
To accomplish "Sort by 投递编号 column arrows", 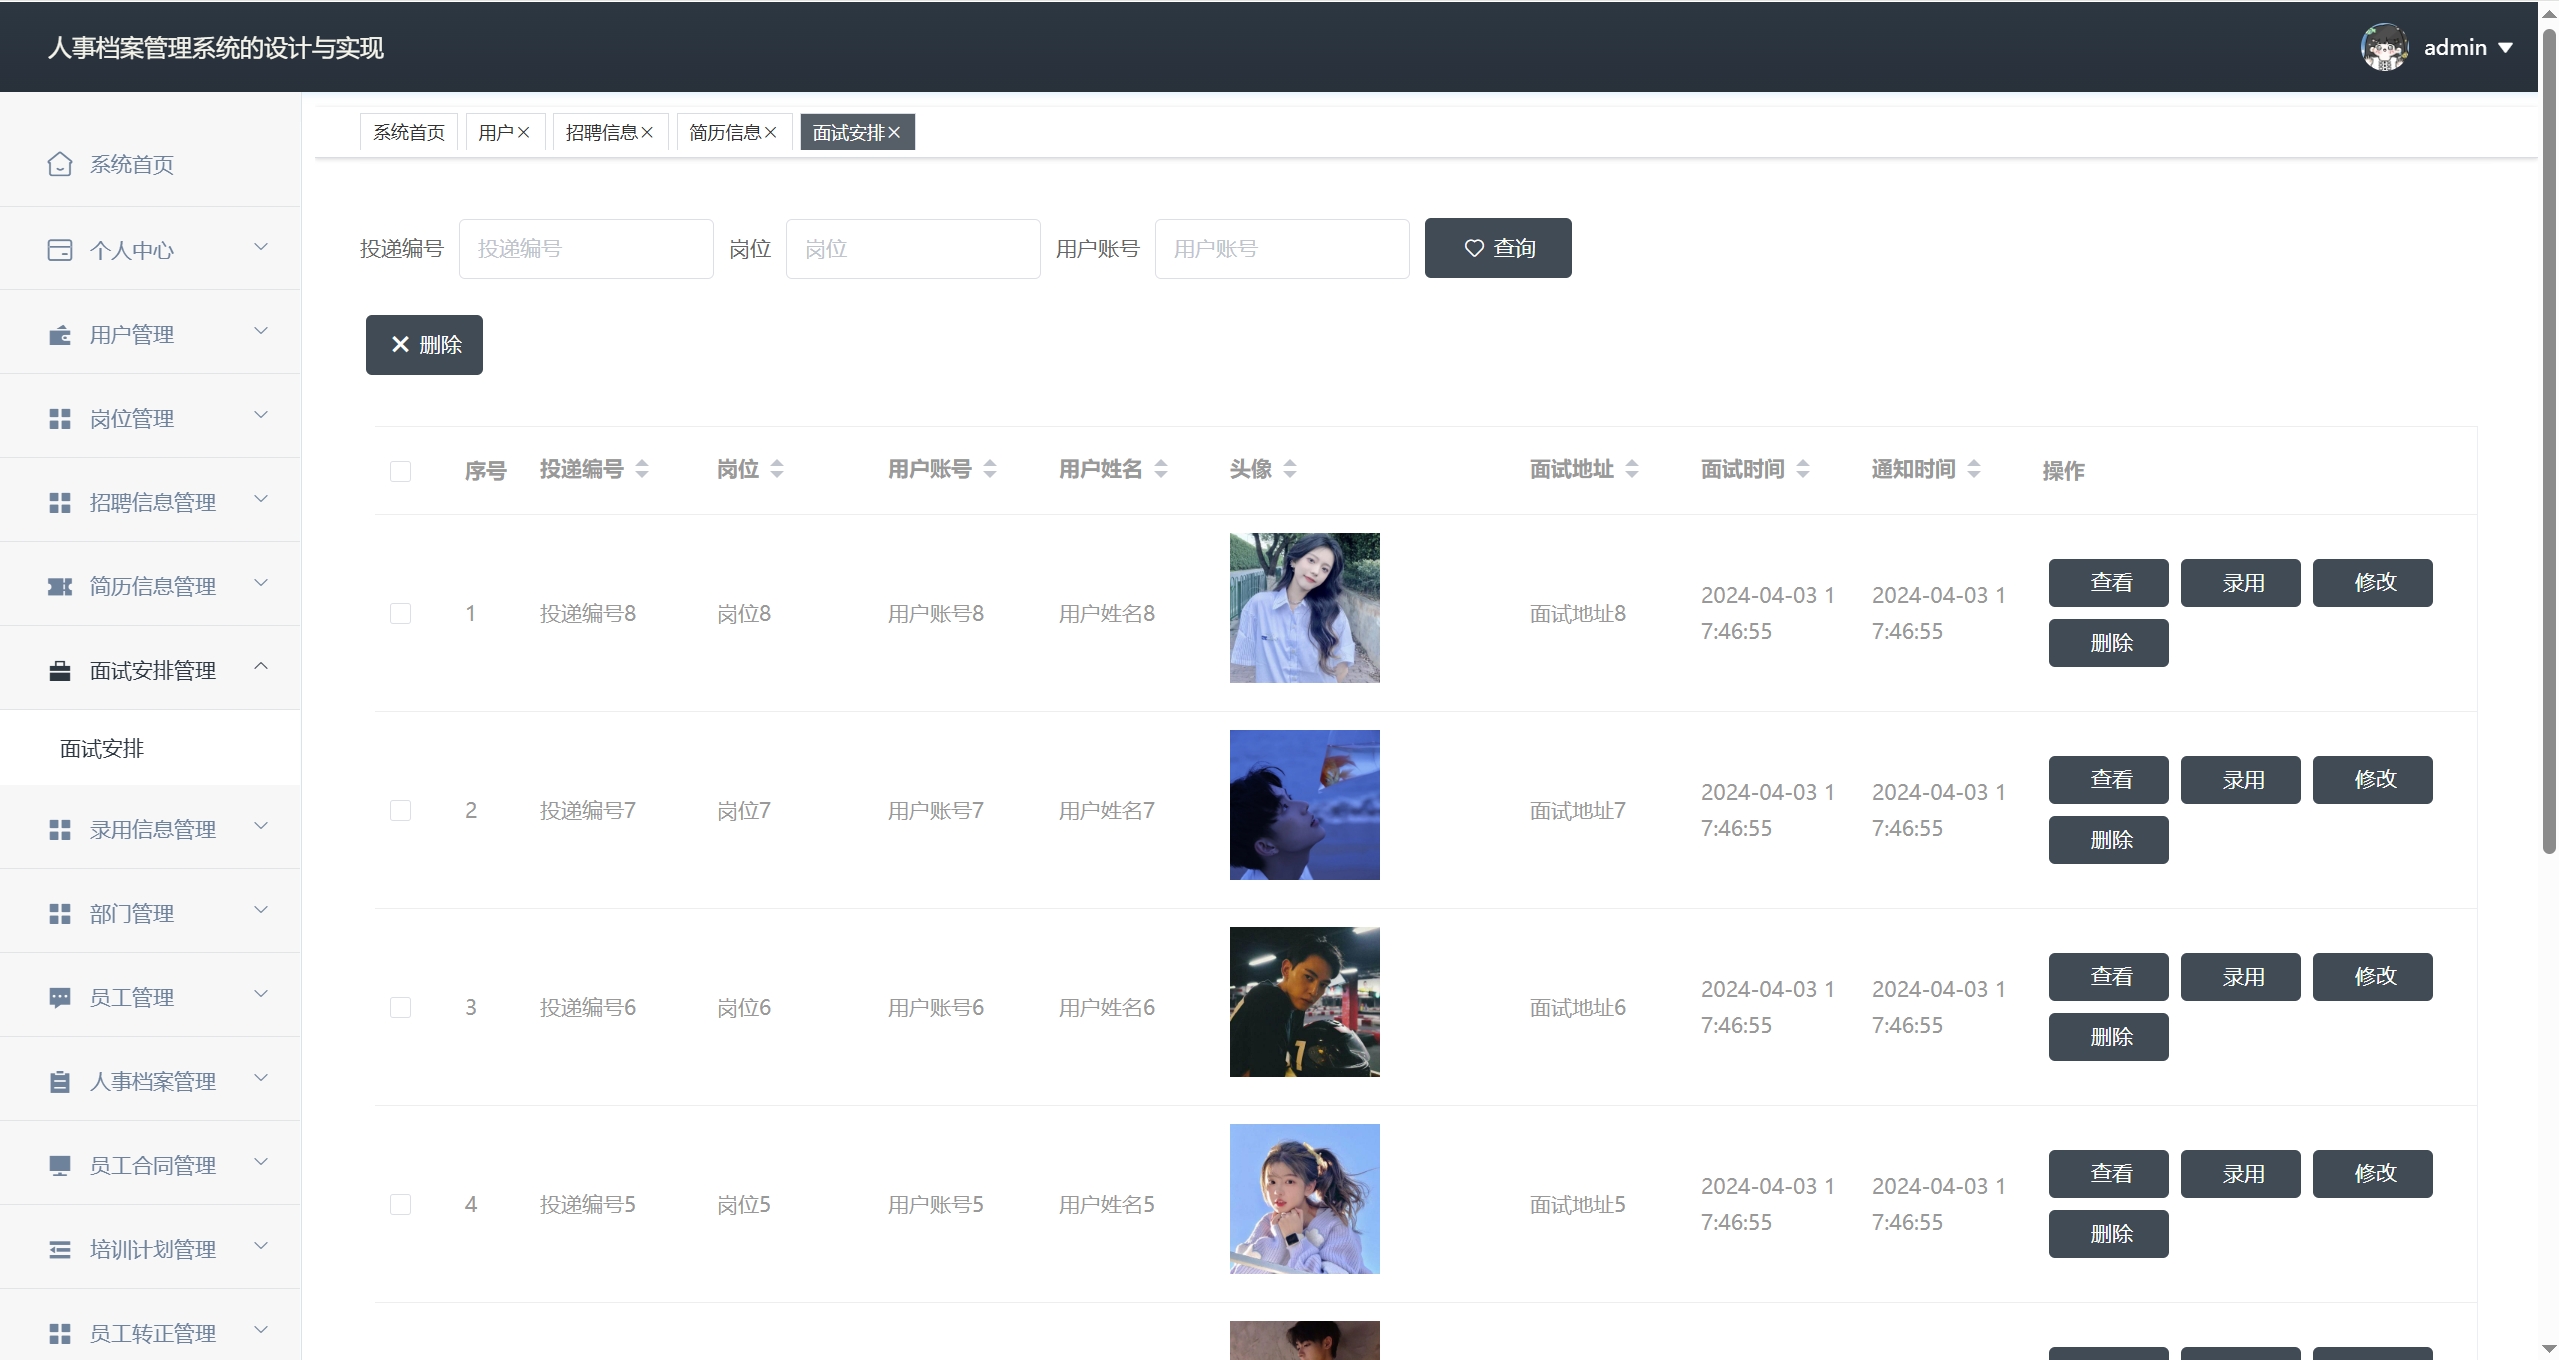I will pyautogui.click(x=642, y=469).
